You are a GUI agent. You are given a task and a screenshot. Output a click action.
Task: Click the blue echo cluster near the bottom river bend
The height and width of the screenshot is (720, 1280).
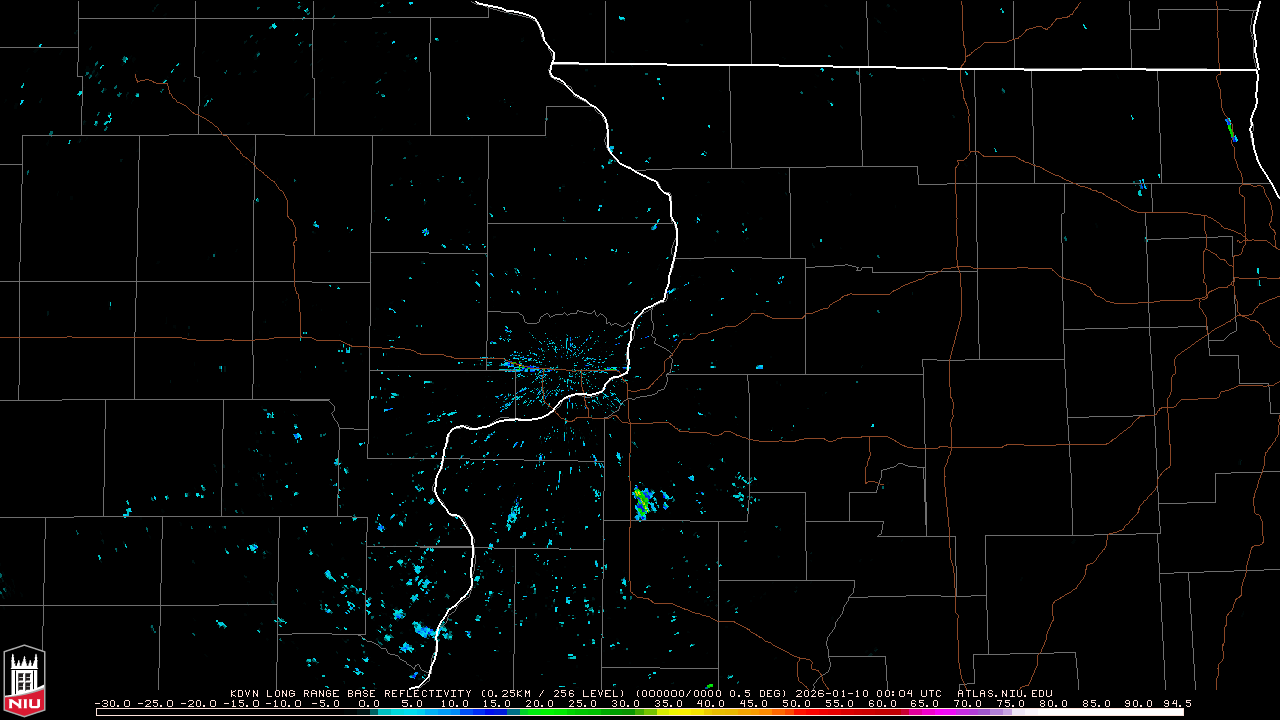tap(424, 630)
